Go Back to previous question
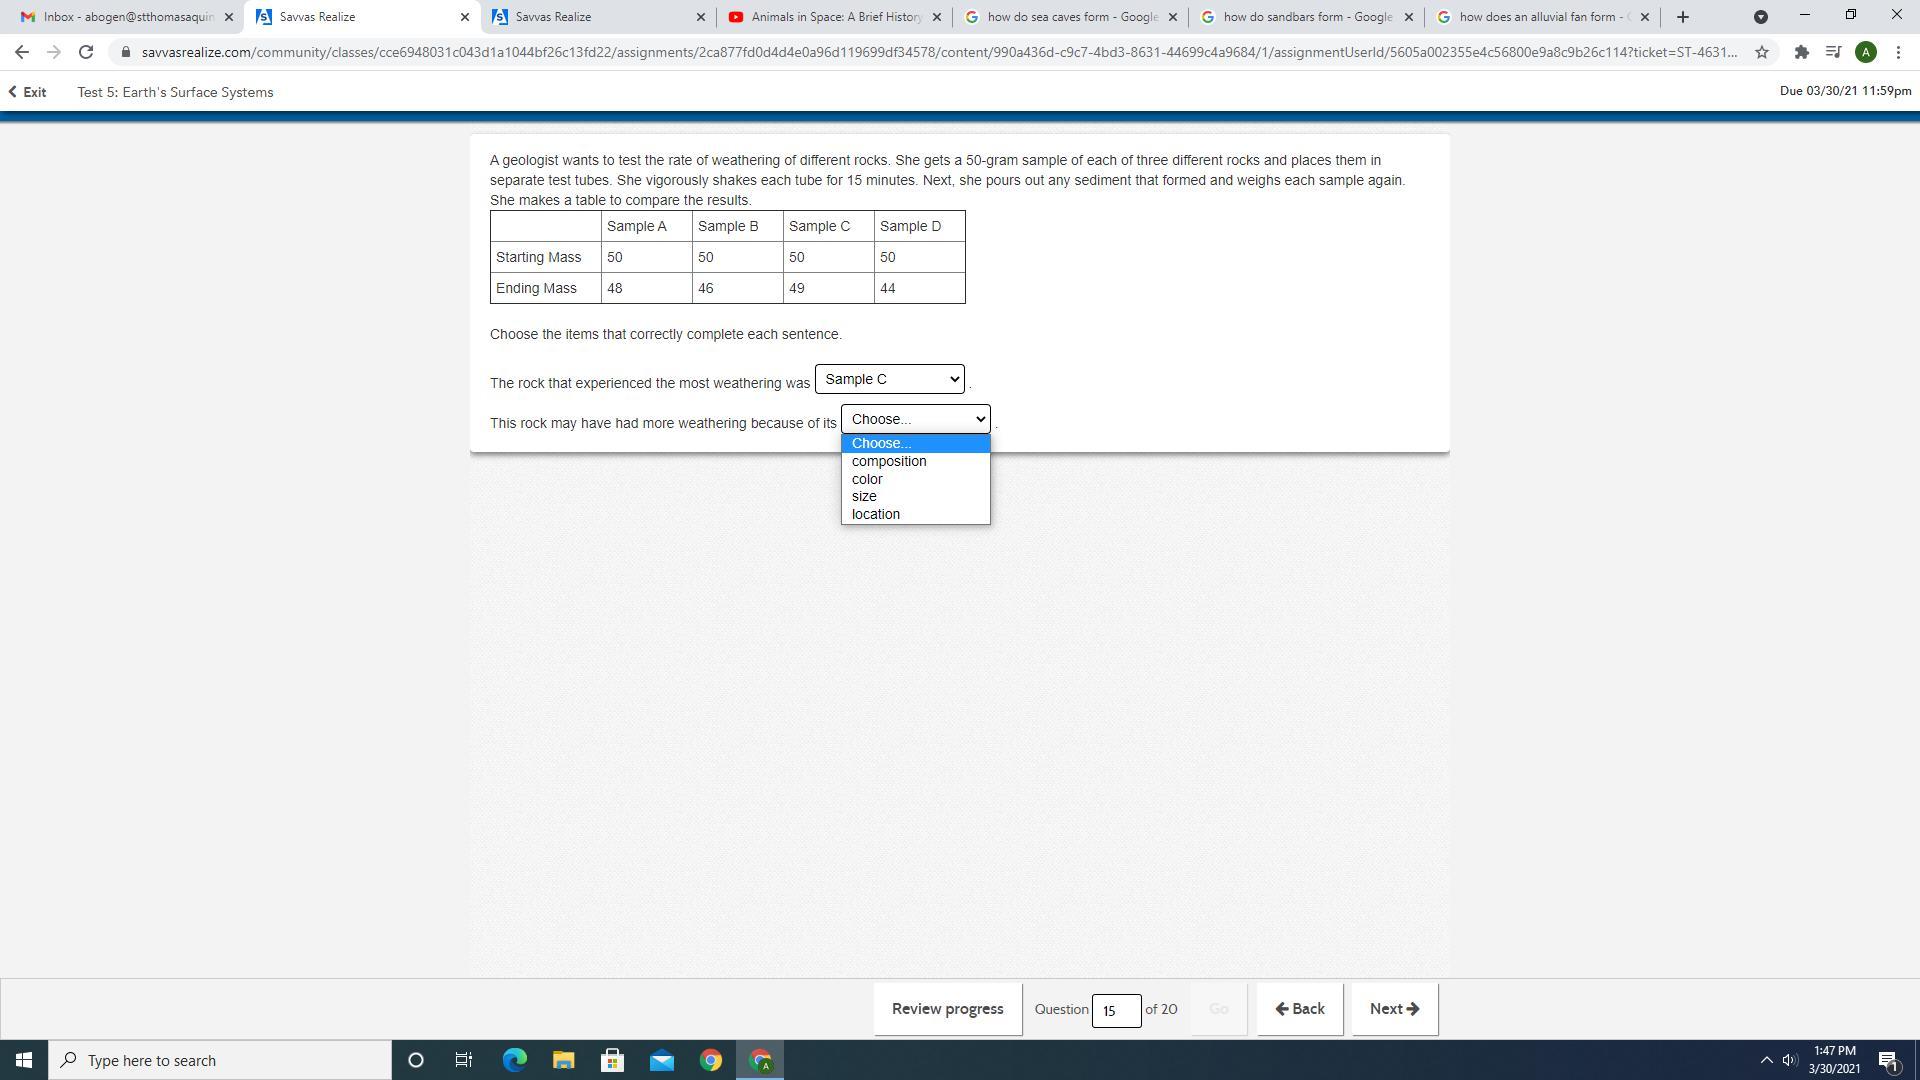1920x1080 pixels. 1299,1009
